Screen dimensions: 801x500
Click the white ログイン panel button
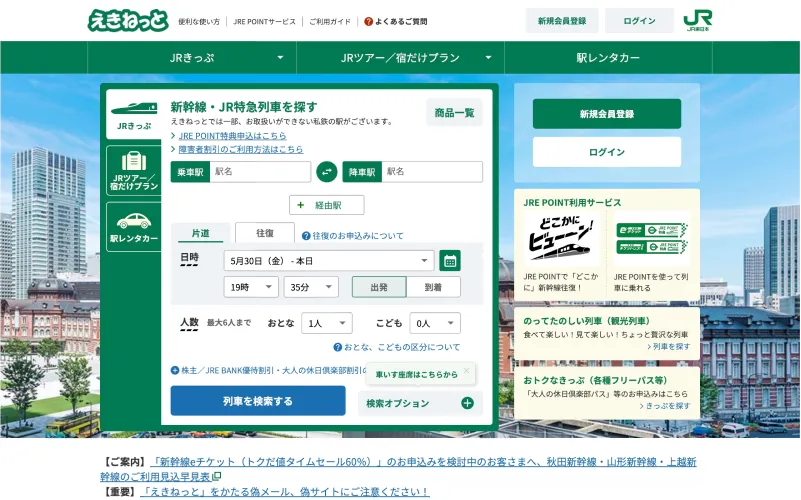(607, 152)
